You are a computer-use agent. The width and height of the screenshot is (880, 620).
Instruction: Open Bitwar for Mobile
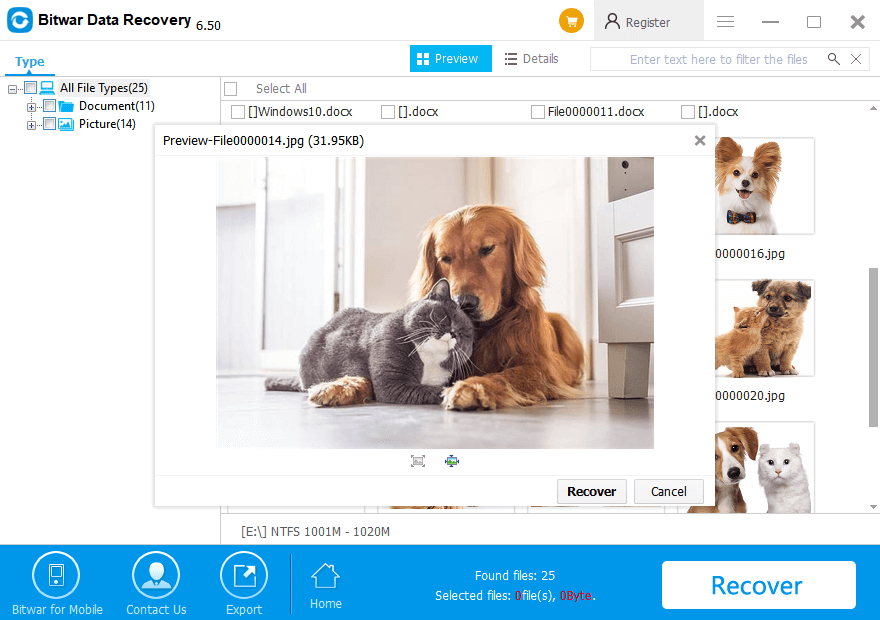point(57,584)
